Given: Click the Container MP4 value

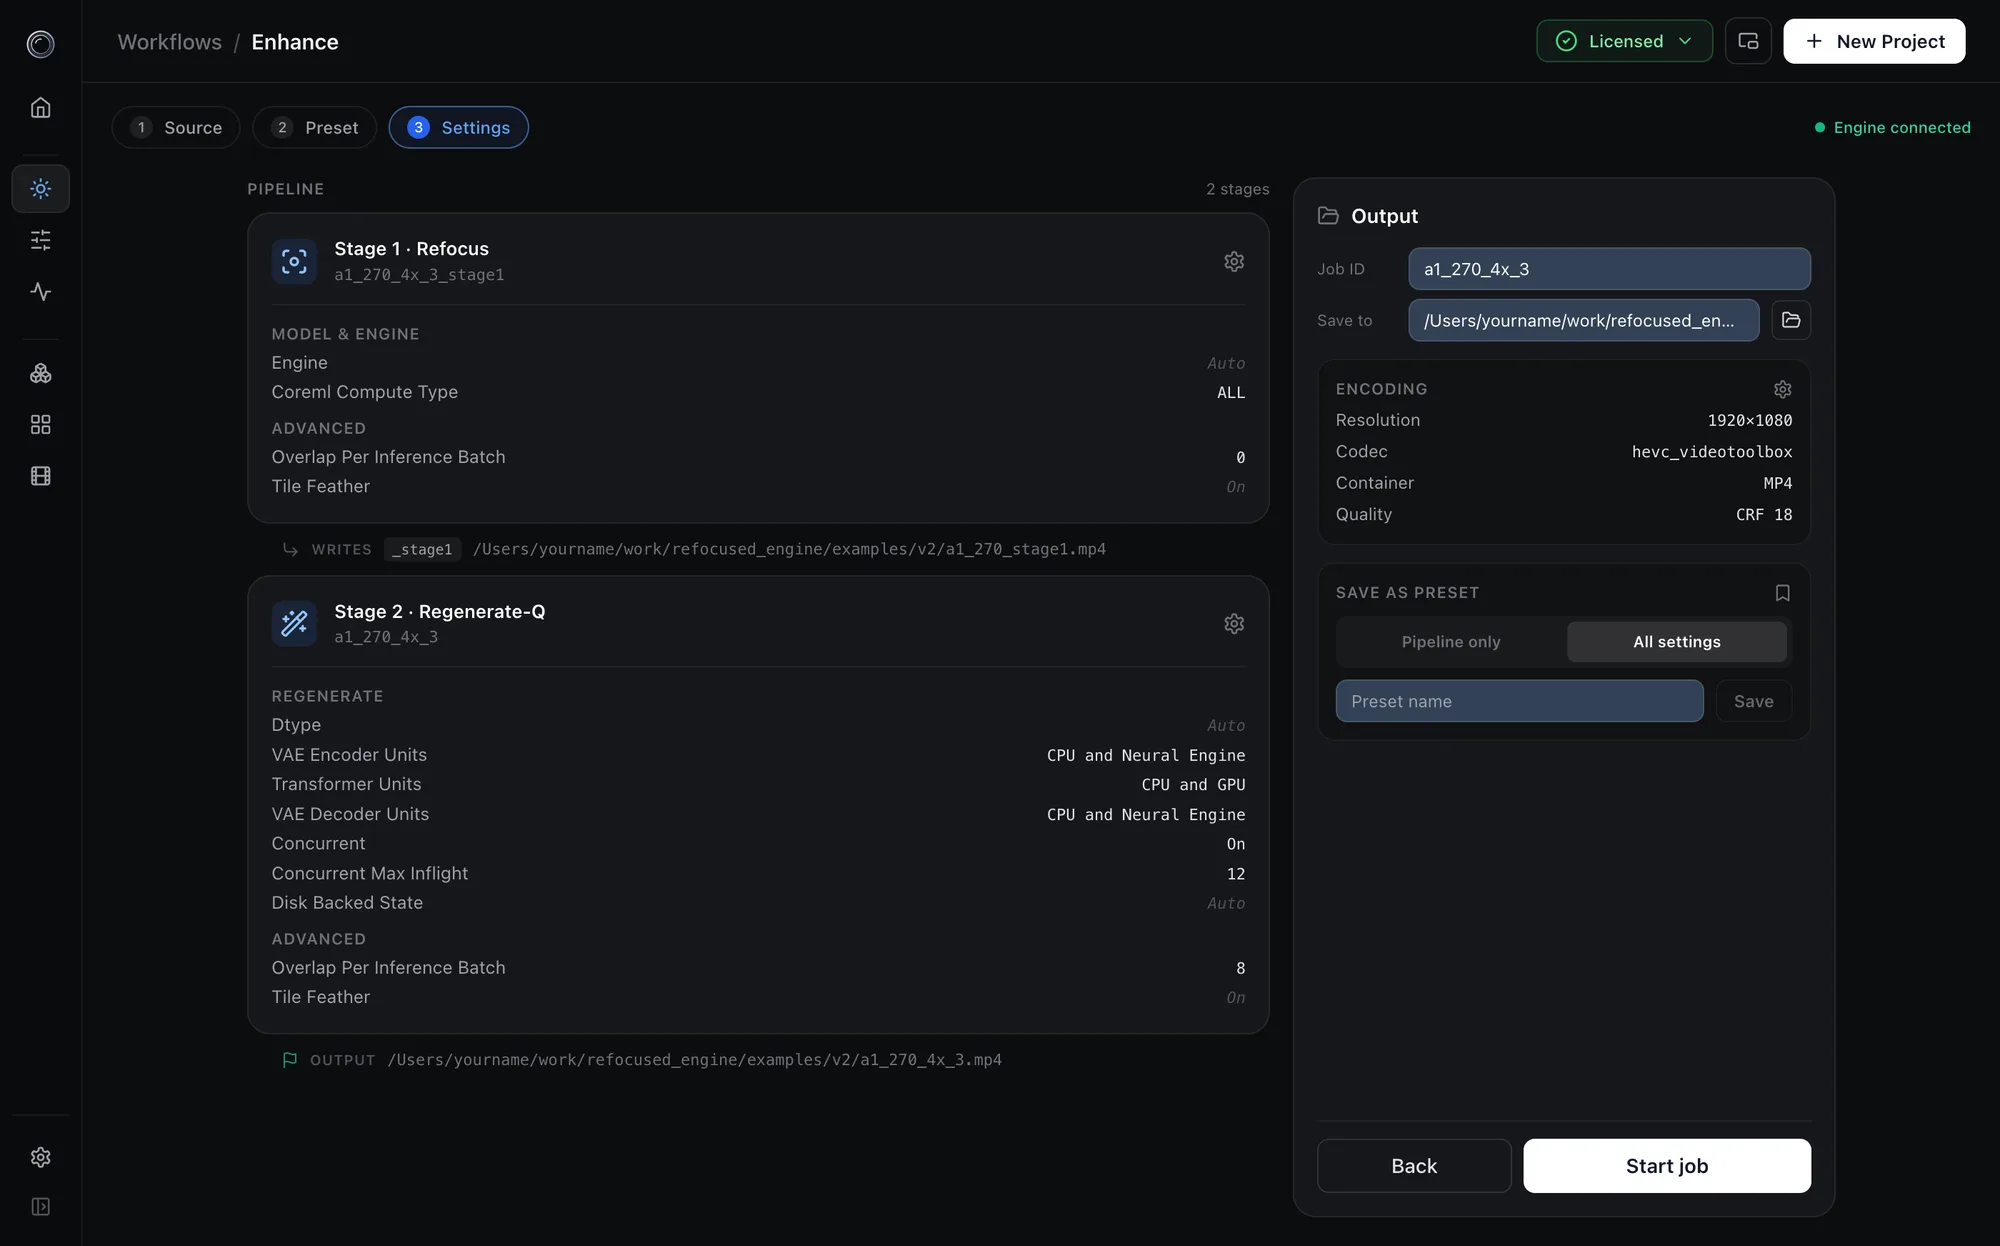Looking at the screenshot, I should (1777, 484).
